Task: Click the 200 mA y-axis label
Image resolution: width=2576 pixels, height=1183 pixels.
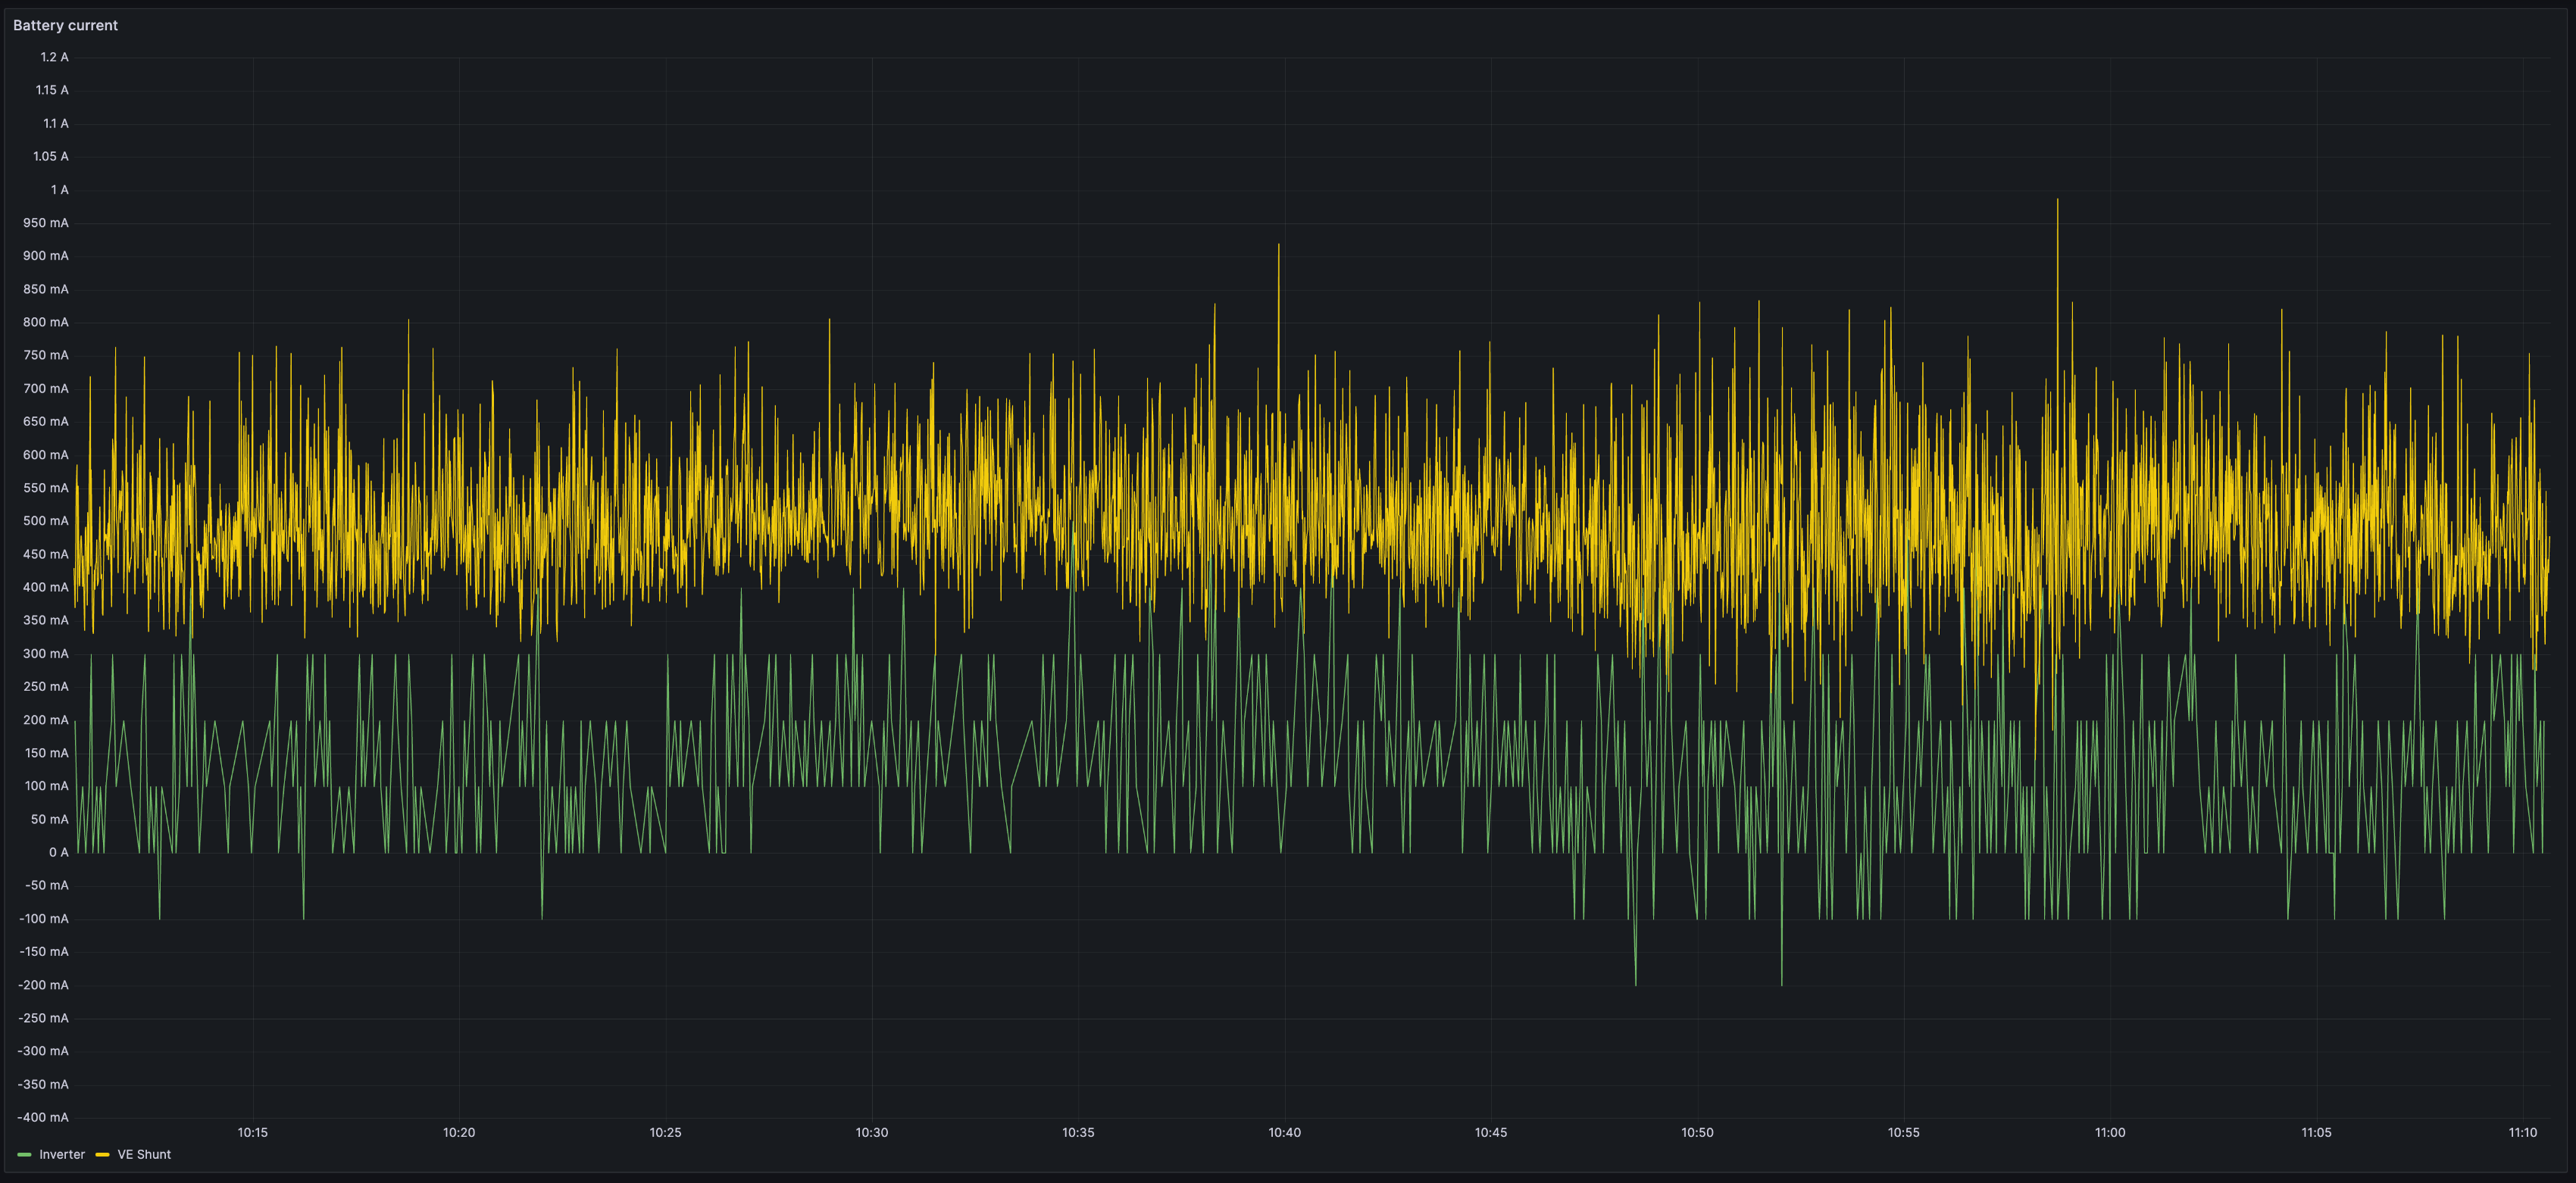Action: (x=46, y=720)
